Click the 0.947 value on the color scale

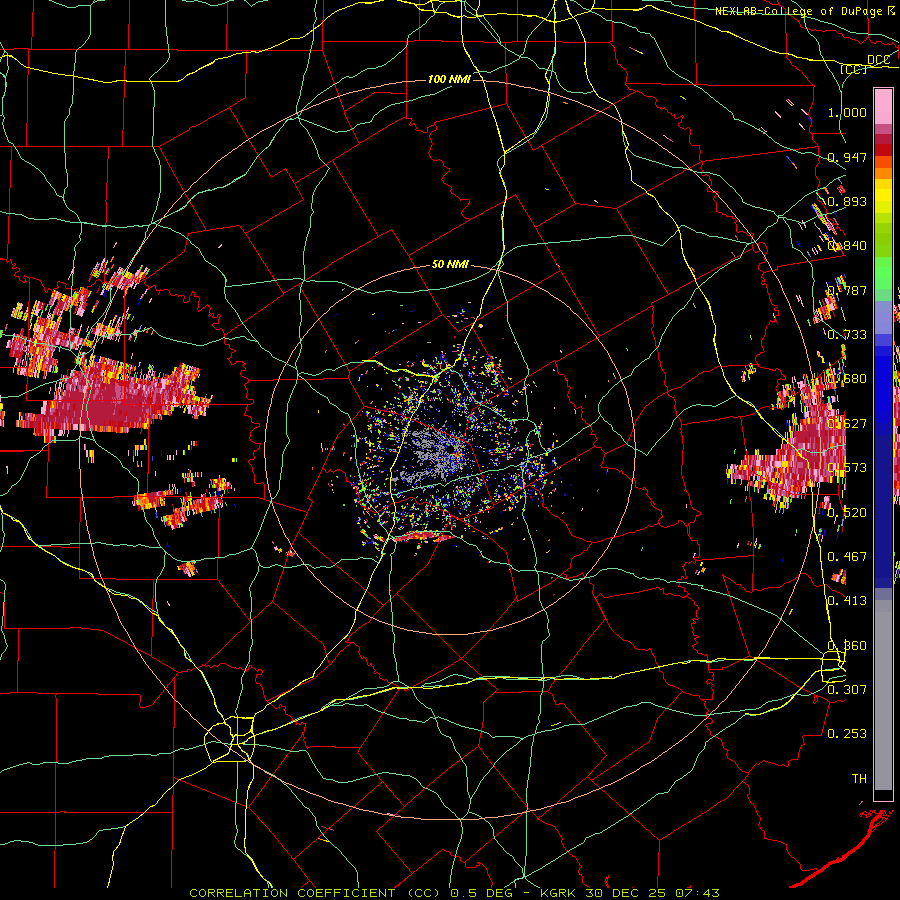coord(847,157)
